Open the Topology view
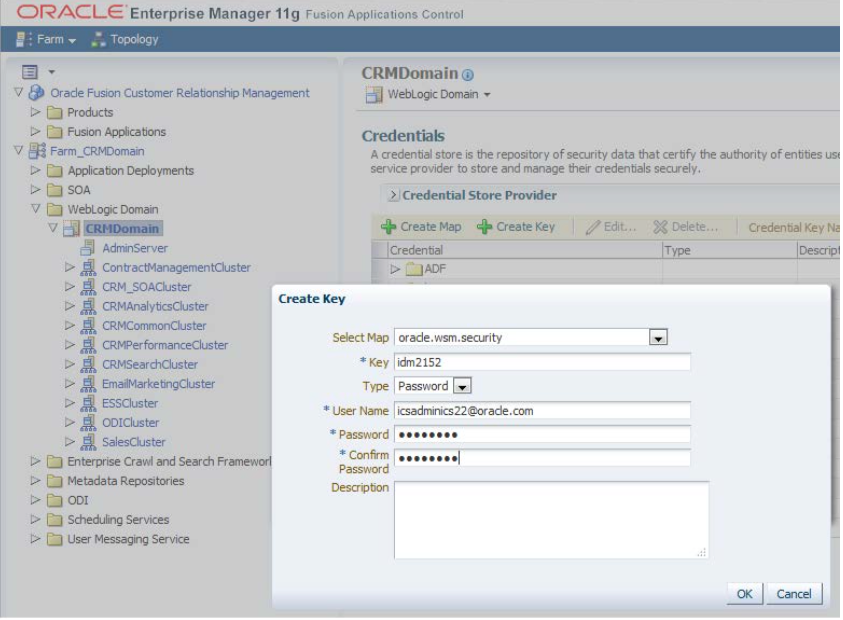The width and height of the screenshot is (843, 620). click(x=134, y=39)
